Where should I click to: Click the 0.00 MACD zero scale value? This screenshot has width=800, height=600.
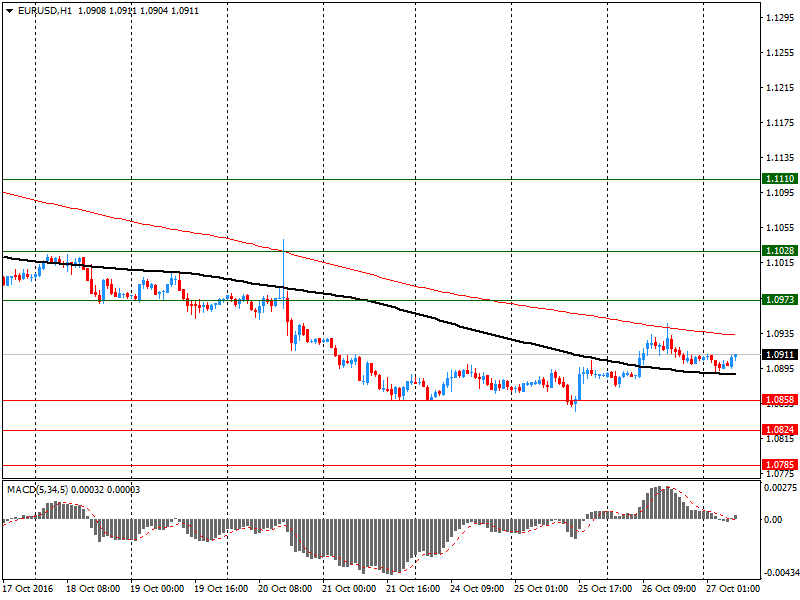click(x=773, y=519)
